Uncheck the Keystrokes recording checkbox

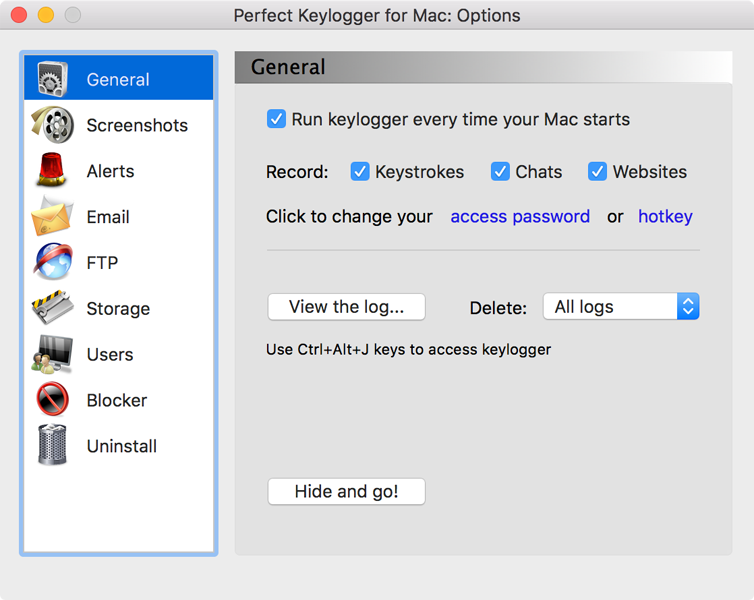pyautogui.click(x=360, y=171)
